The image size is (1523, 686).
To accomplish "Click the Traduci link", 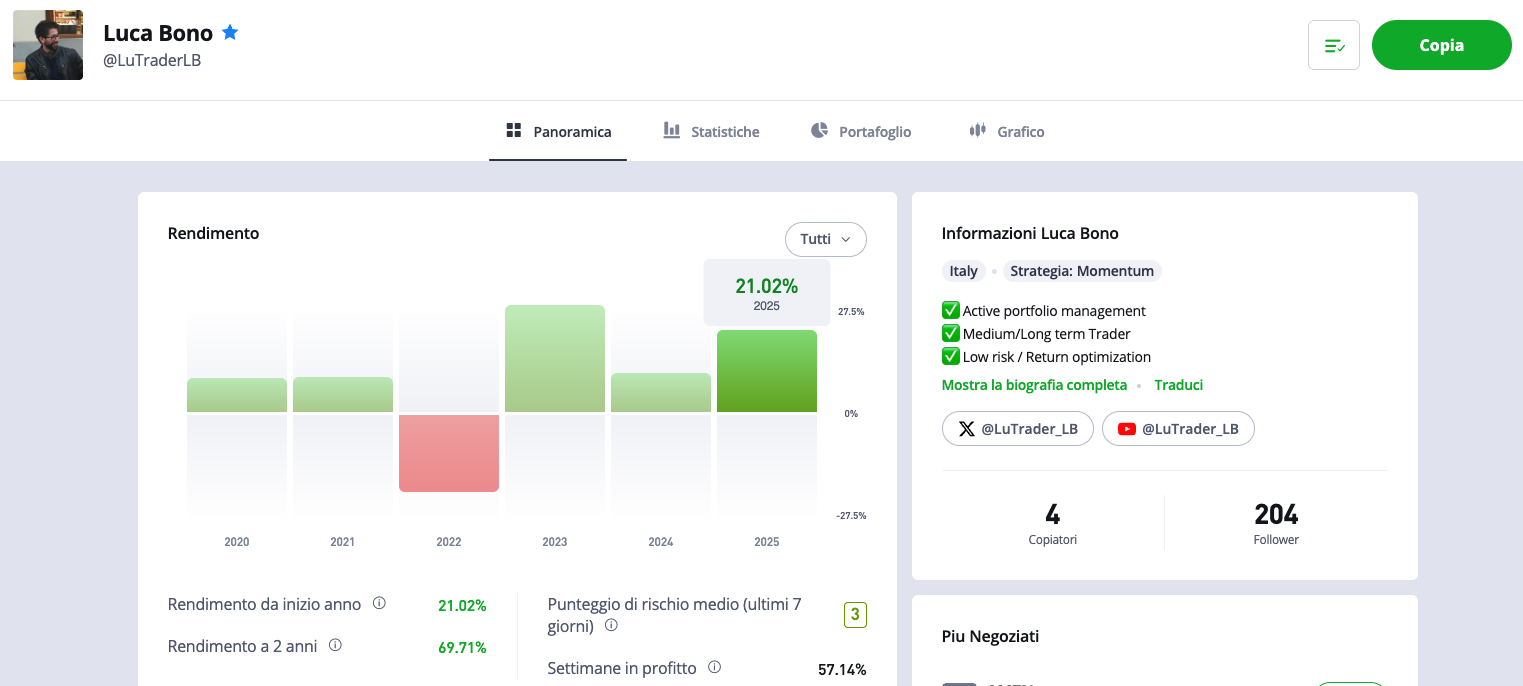I will pyautogui.click(x=1178, y=385).
